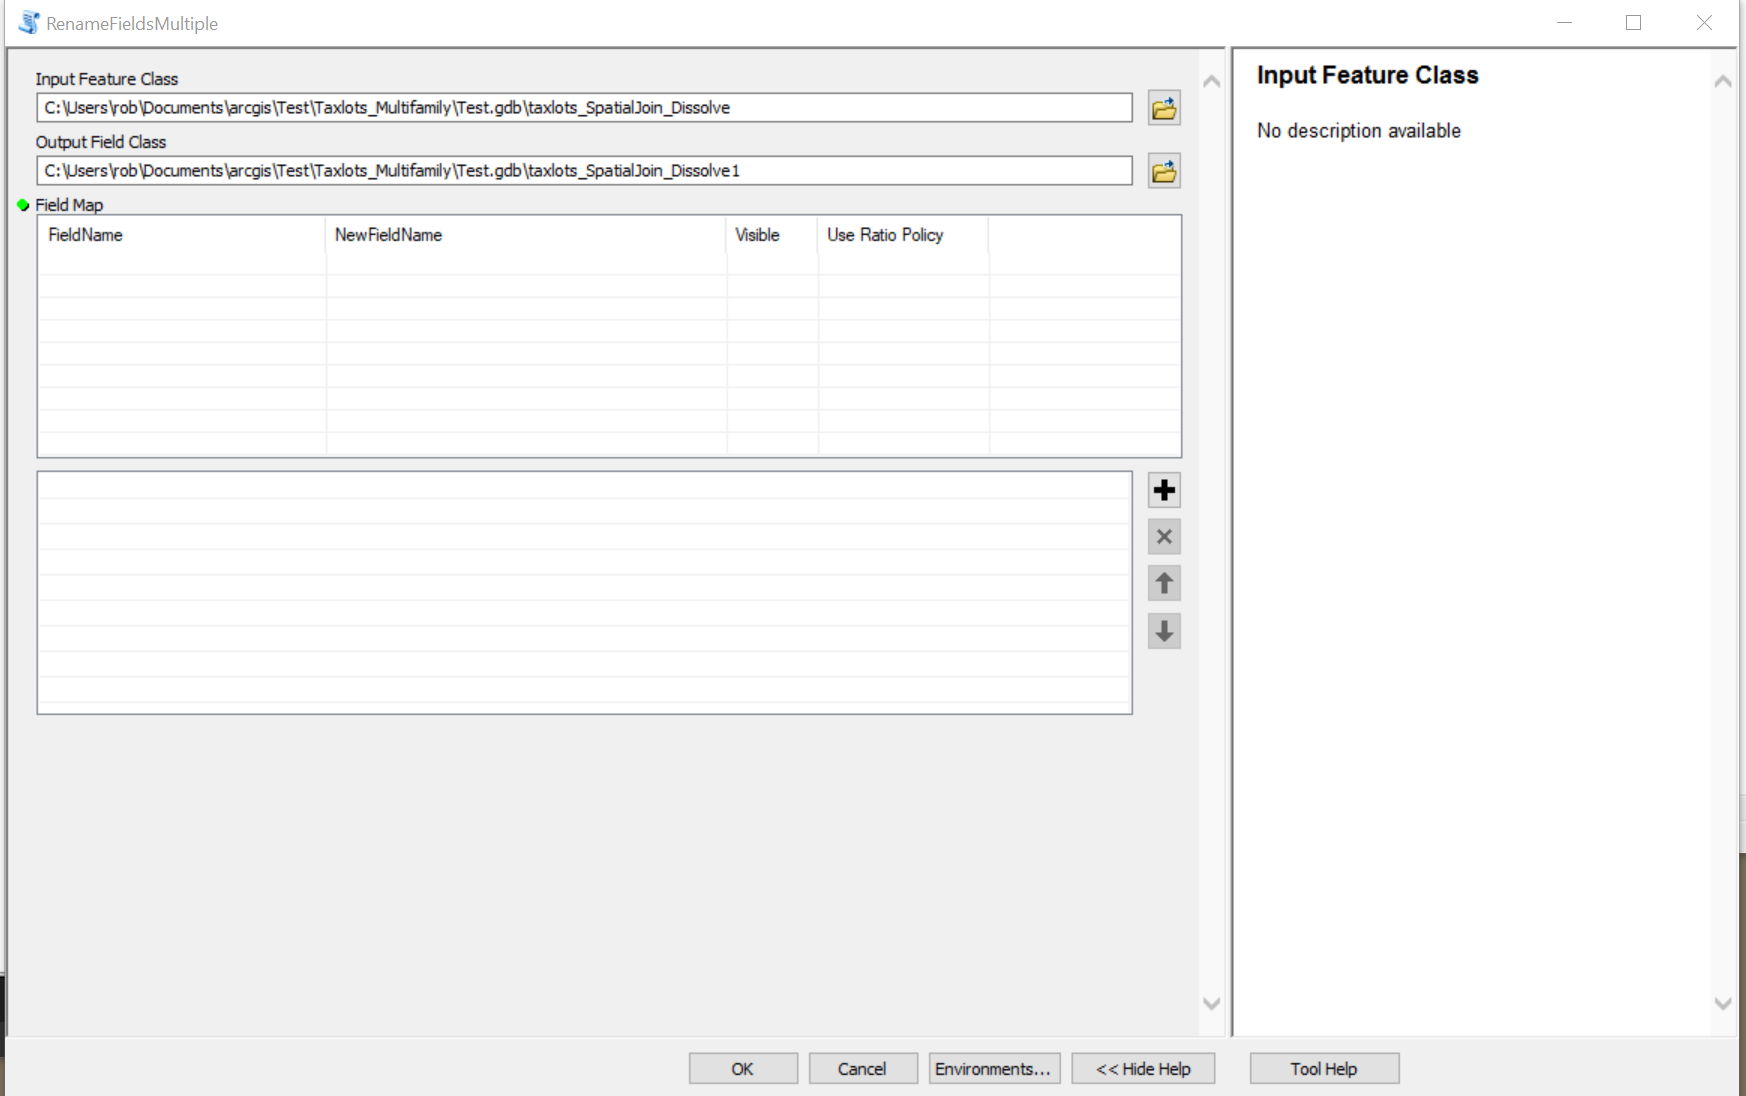The image size is (1746, 1096).
Task: Click the Output Field Class label
Action: pos(101,142)
